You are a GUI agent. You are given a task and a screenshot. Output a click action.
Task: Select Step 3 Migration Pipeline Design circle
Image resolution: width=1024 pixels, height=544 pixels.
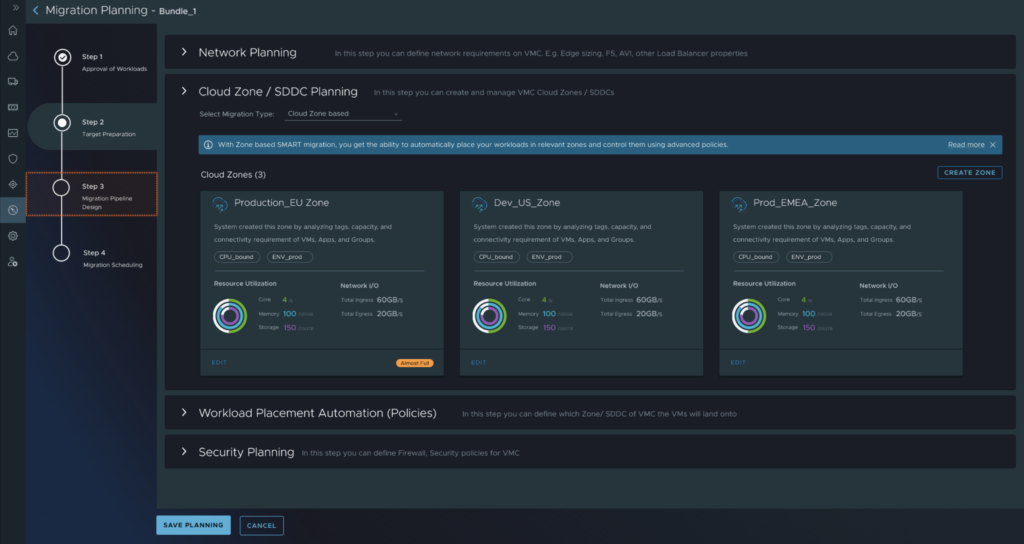click(61, 188)
